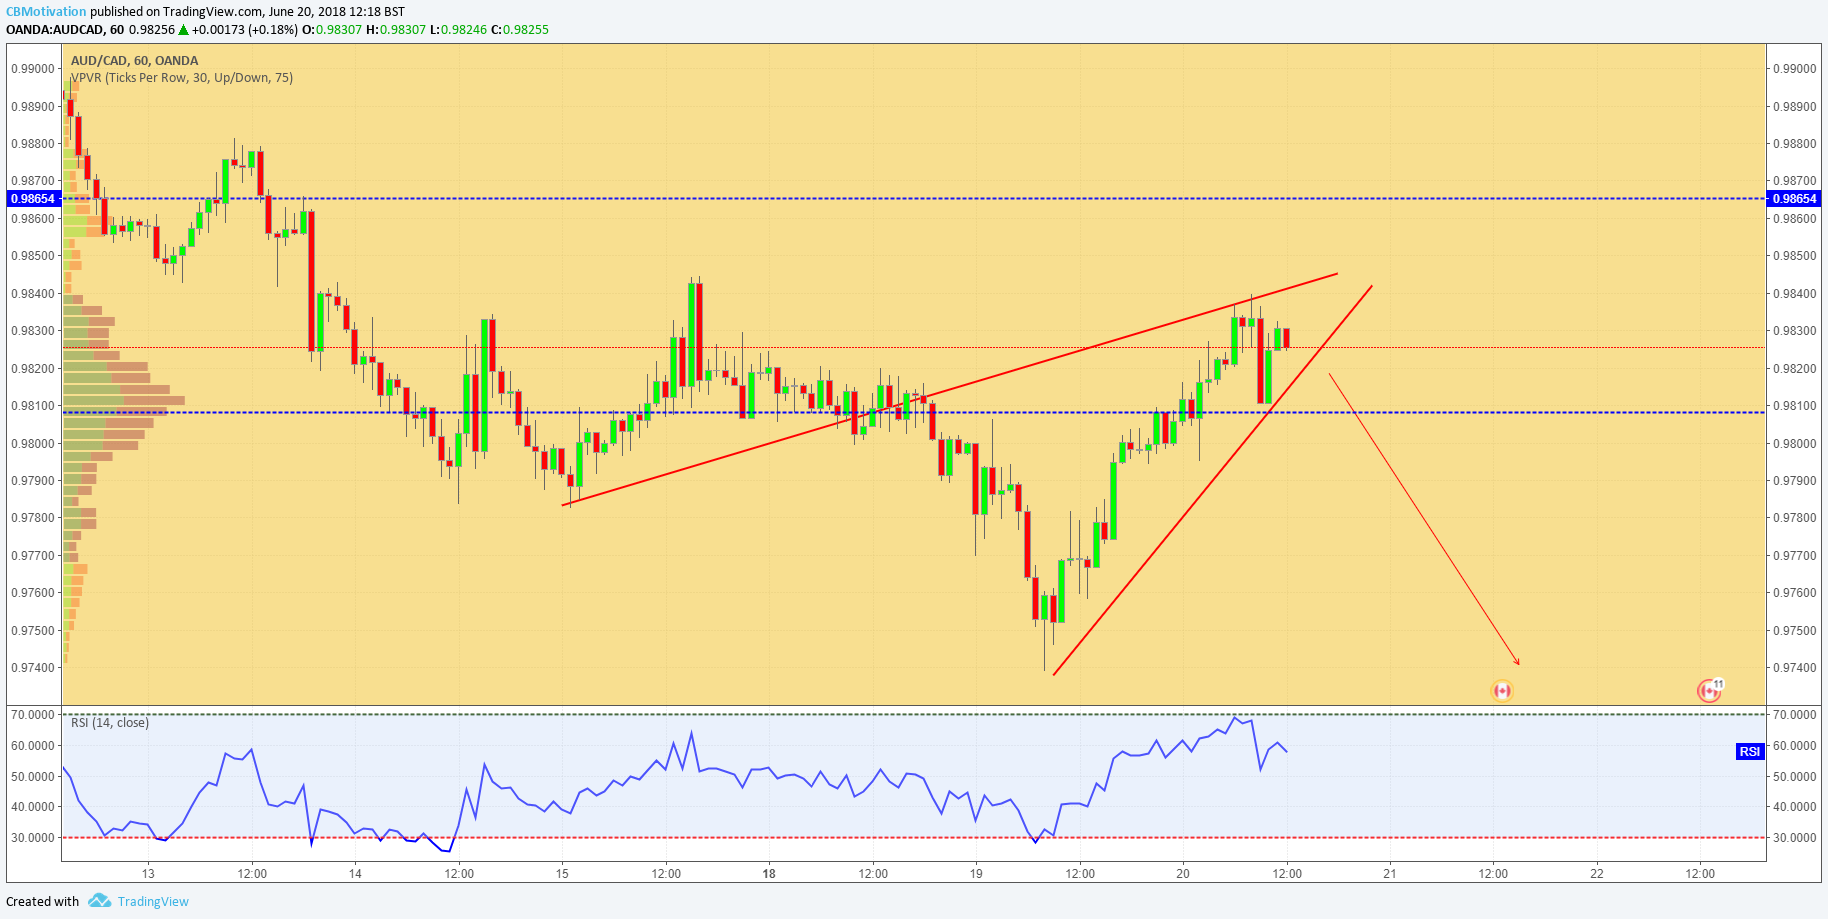Screen dimensions: 1828x919
Task: Click the 0.99000 label on the right price axis
Action: coord(1794,69)
